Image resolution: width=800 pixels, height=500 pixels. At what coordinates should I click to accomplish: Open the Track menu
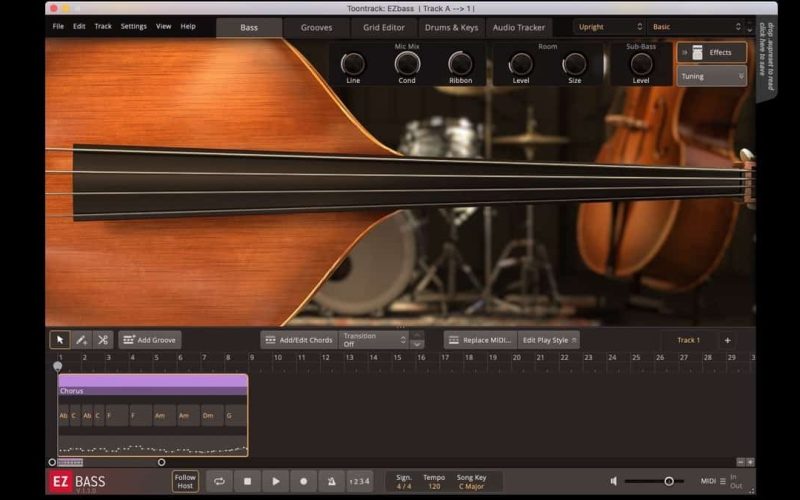103,26
